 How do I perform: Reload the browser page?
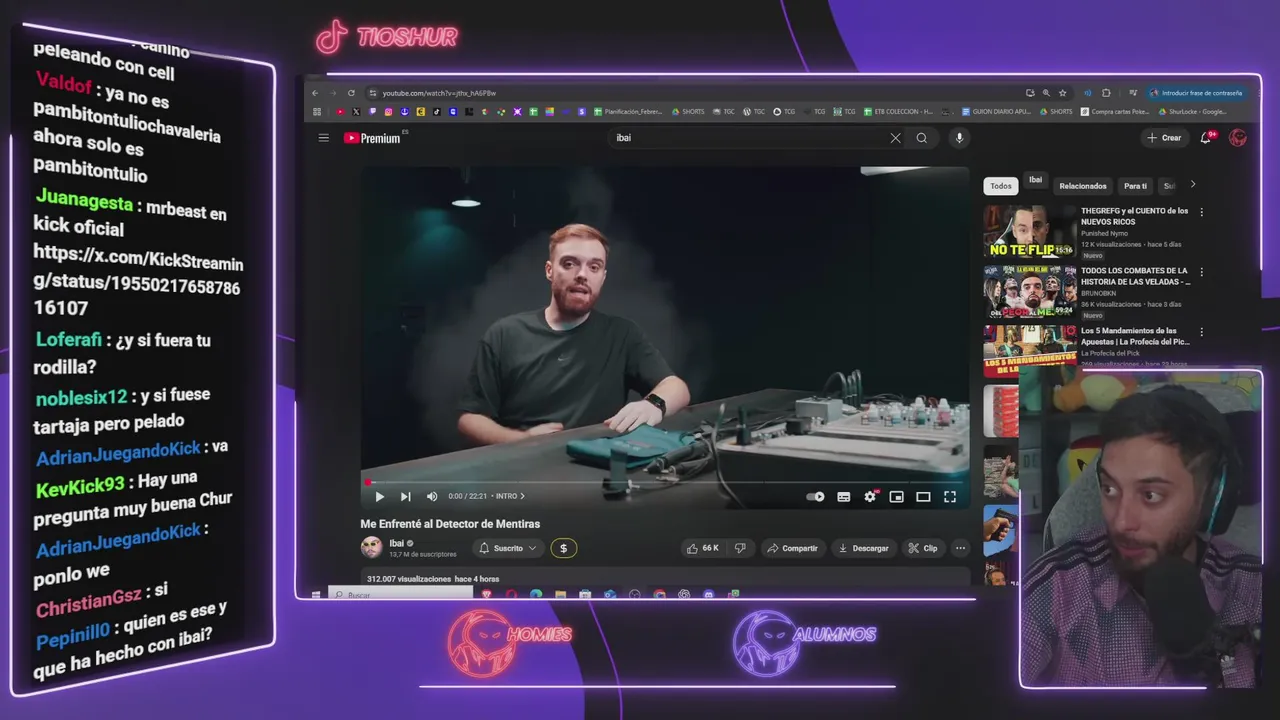[x=351, y=93]
